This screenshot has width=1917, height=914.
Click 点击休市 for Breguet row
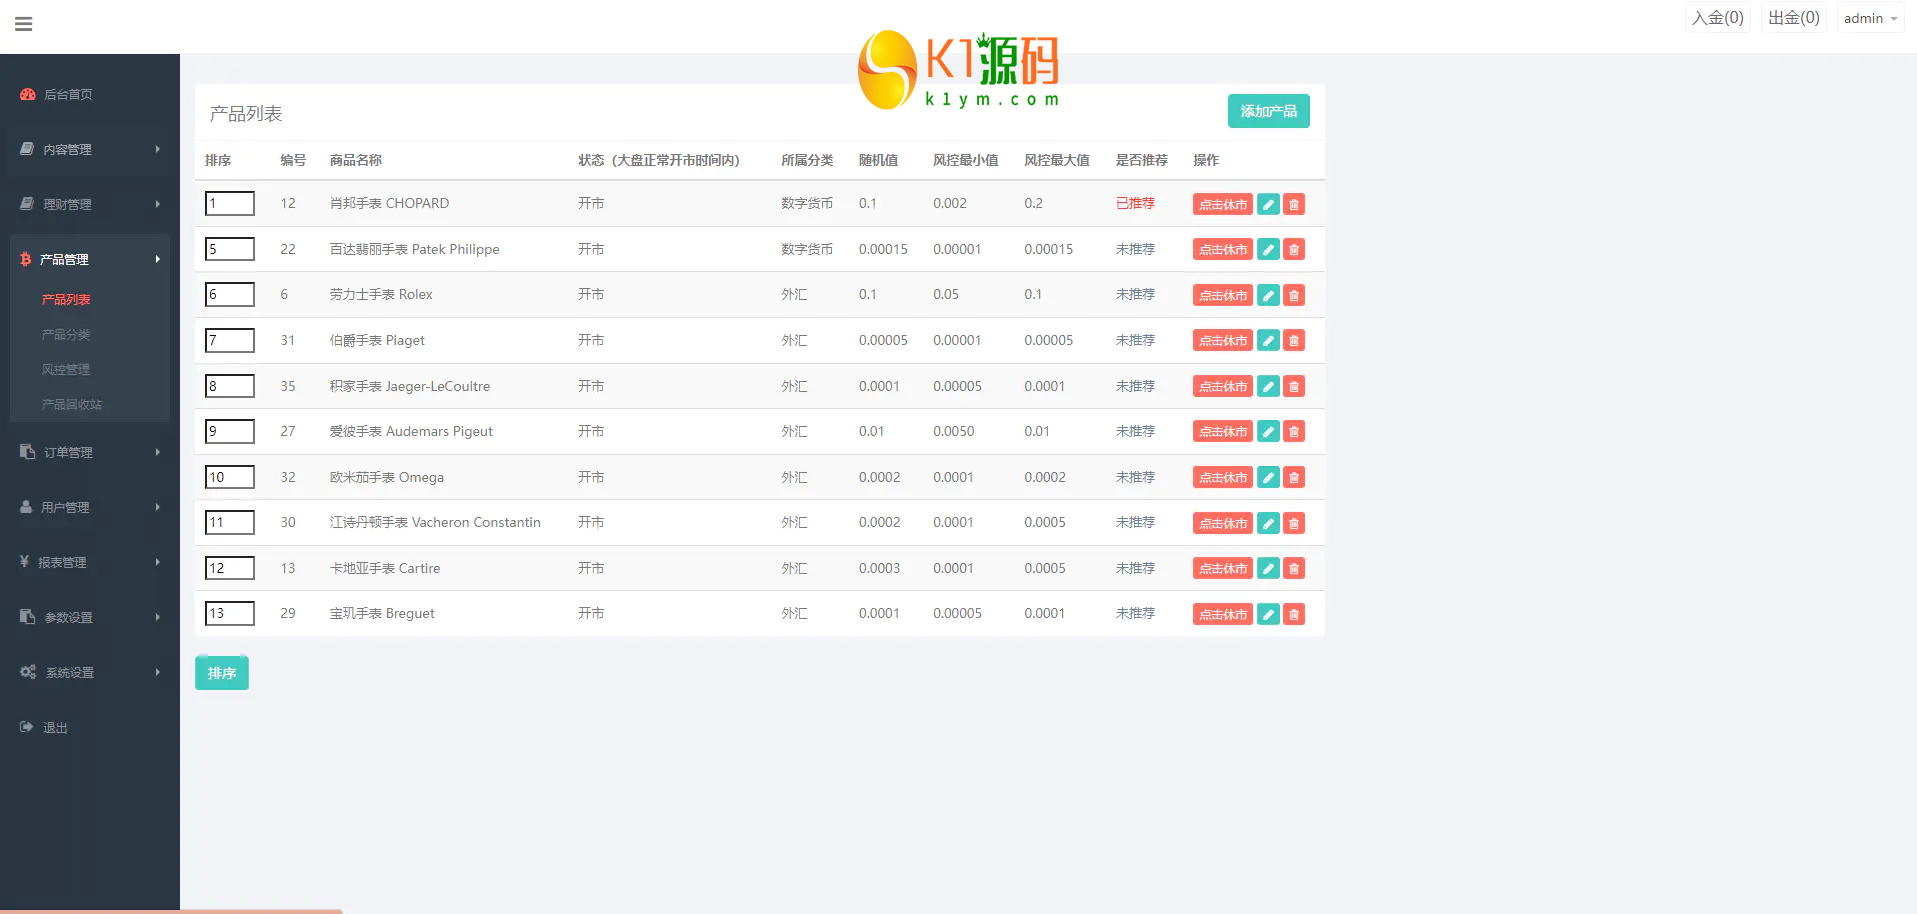1223,614
